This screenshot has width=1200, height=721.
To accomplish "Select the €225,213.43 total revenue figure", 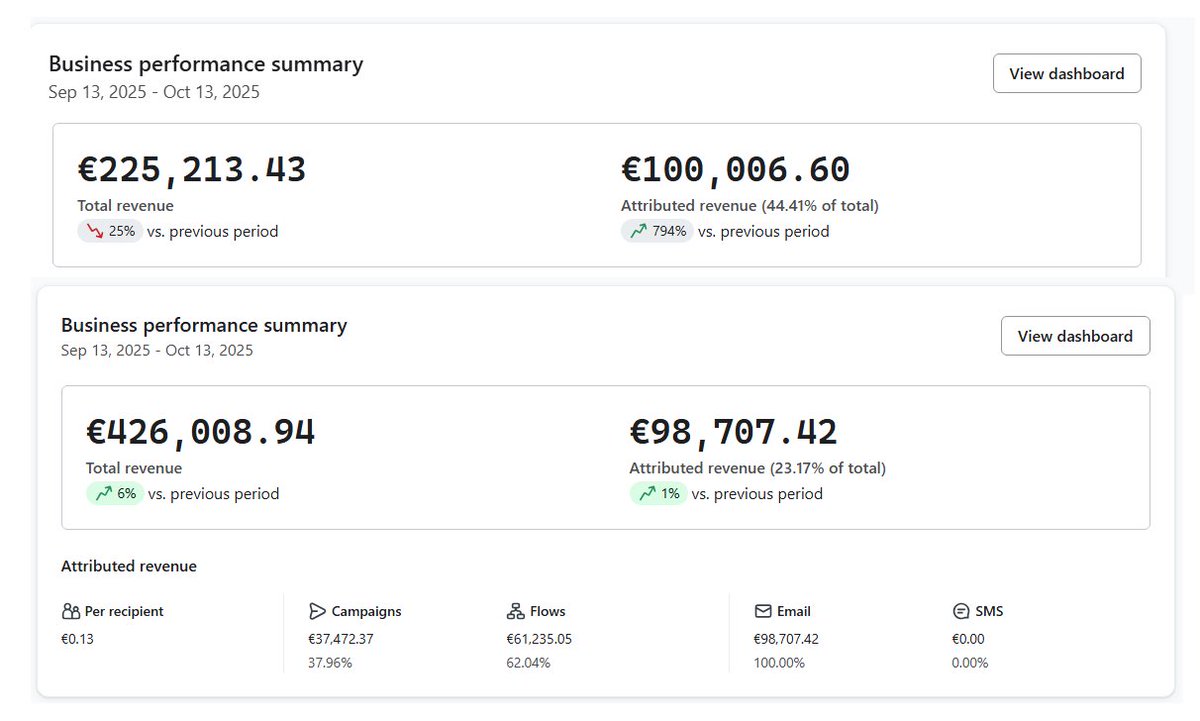I will point(192,170).
